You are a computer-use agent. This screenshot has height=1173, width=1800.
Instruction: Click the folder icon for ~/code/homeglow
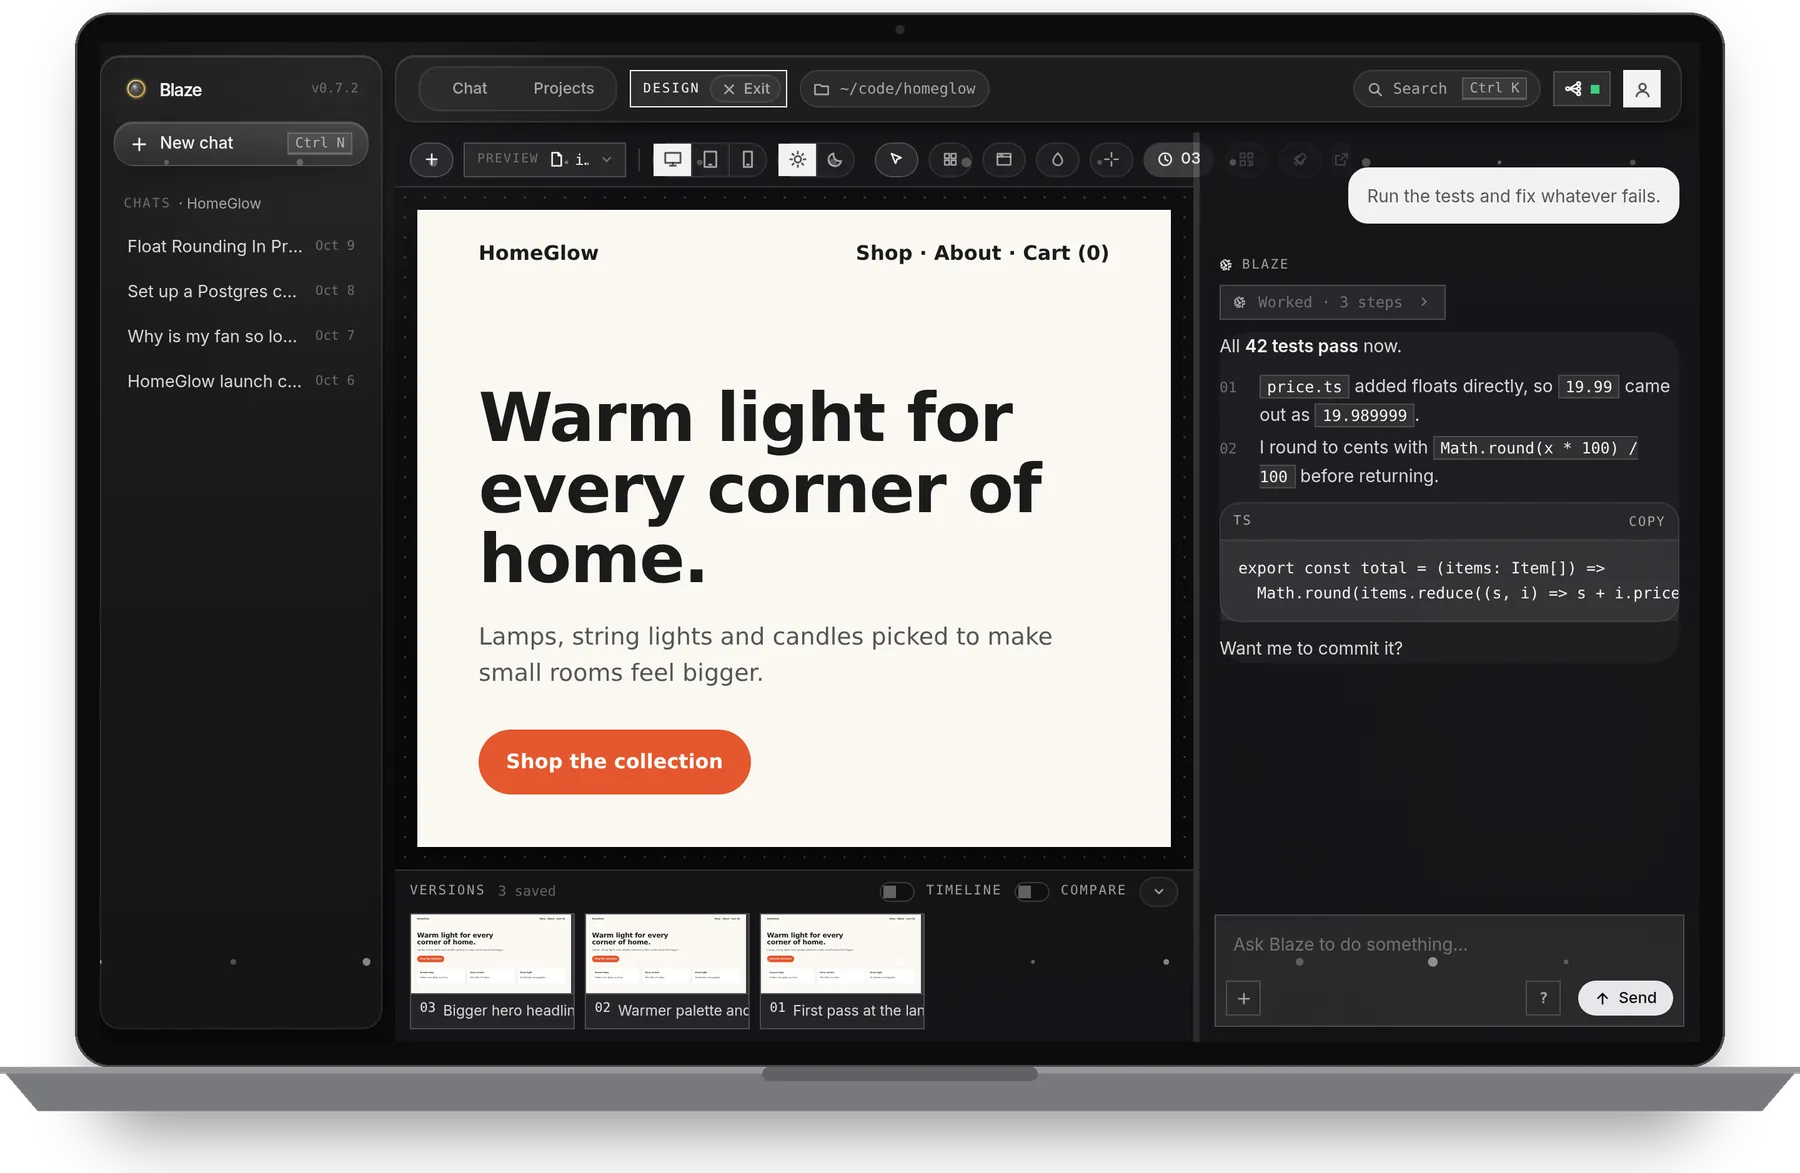pos(822,89)
